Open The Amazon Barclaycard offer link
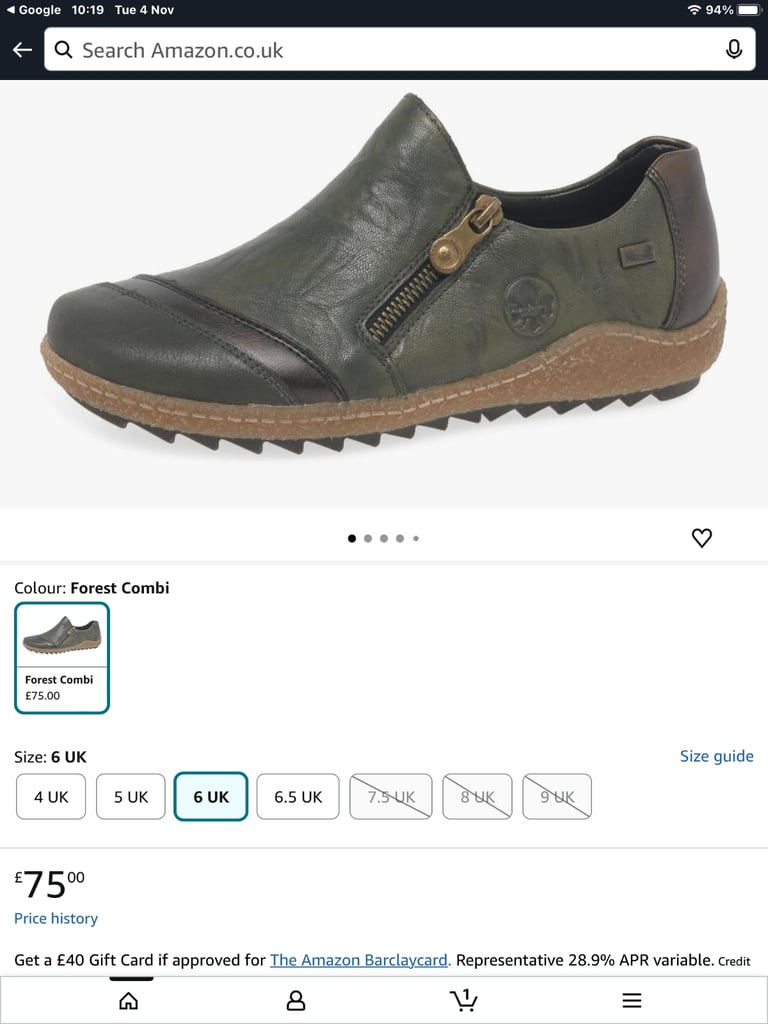Viewport: 768px width, 1024px height. tap(358, 960)
